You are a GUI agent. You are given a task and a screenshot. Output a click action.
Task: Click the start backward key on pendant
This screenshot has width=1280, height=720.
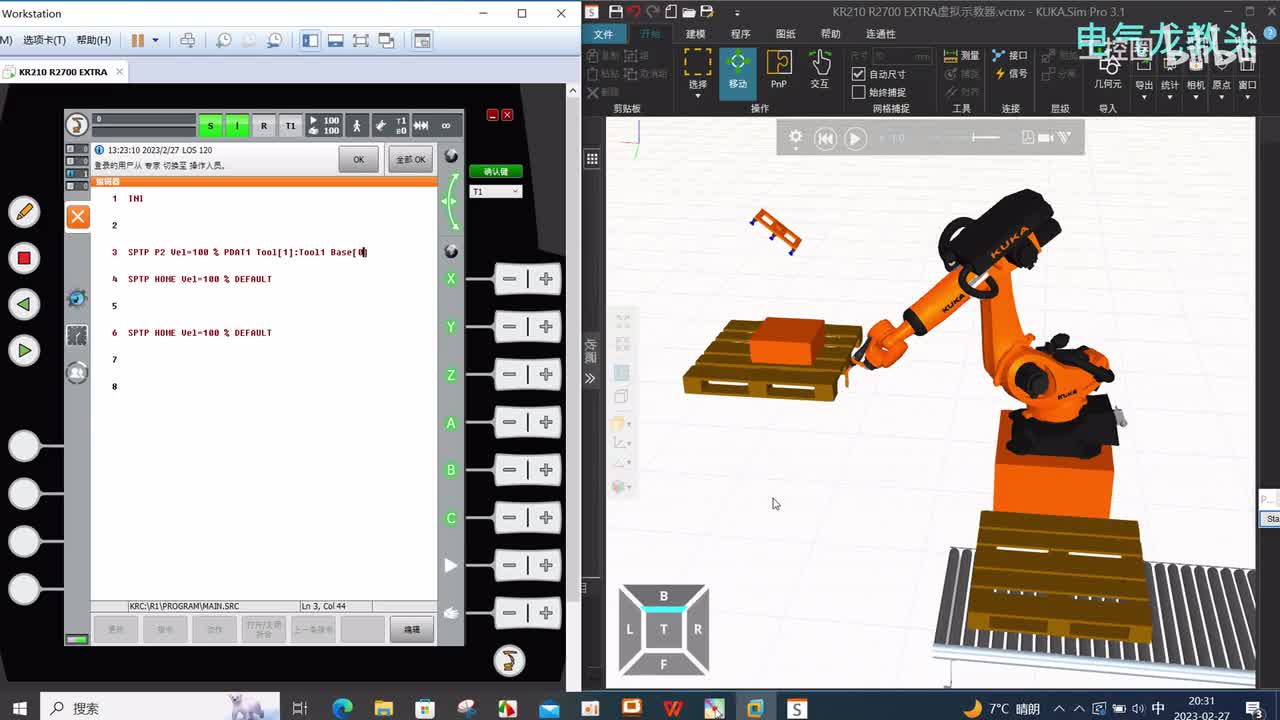click(24, 304)
